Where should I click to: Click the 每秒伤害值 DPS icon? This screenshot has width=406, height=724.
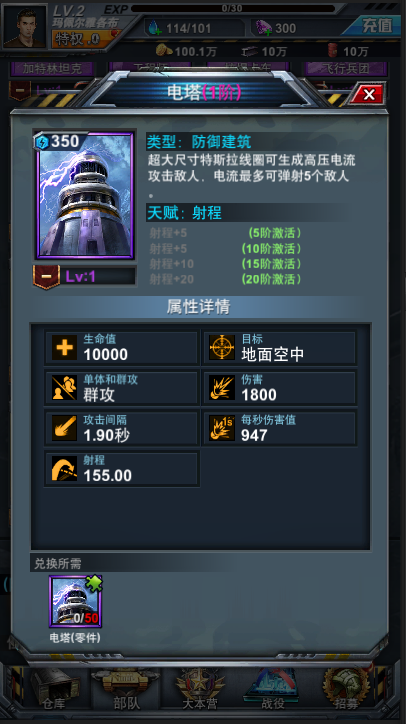click(222, 428)
